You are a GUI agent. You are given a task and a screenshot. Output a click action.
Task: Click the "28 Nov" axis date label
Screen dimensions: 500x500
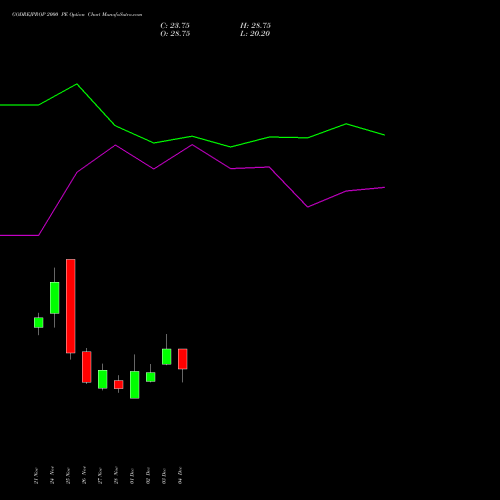[x=116, y=476]
